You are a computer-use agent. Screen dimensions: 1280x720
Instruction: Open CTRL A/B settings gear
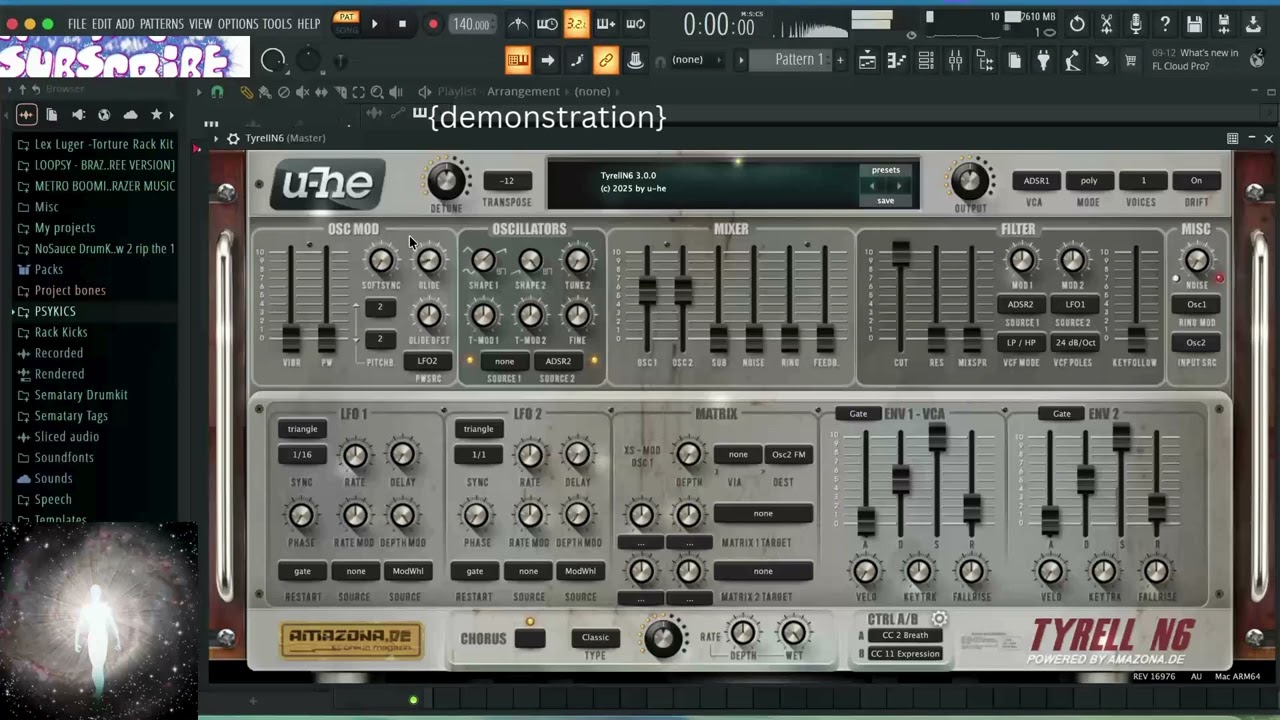click(x=939, y=619)
